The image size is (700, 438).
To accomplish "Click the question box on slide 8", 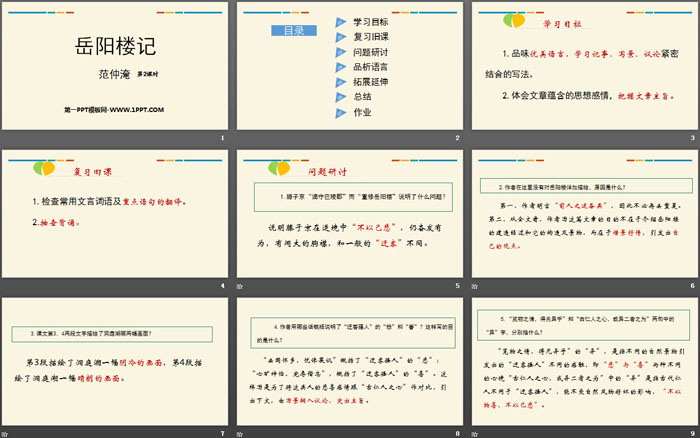I will click(352, 331).
